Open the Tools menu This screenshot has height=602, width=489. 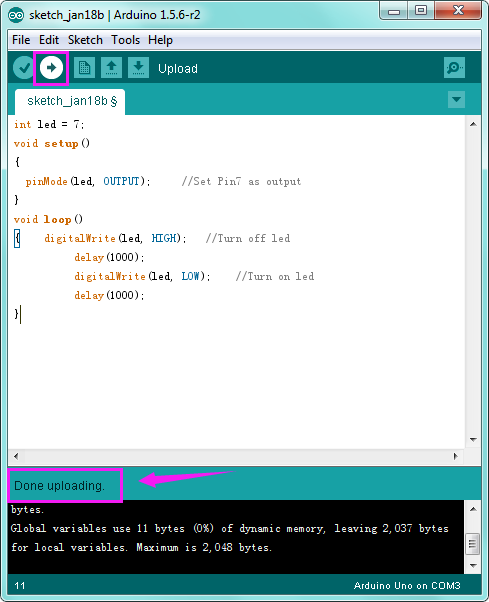(126, 40)
